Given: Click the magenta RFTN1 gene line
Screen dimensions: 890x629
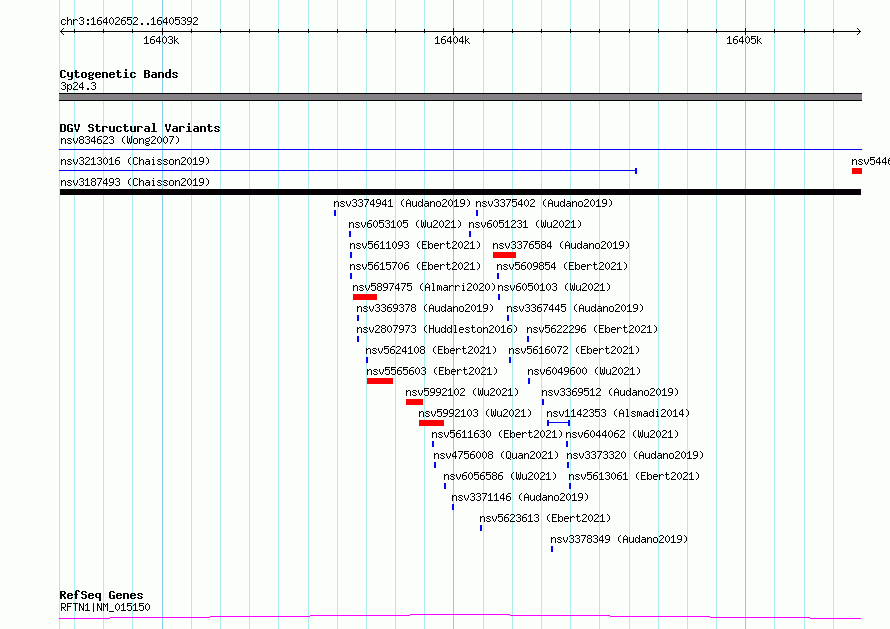Looking at the screenshot, I should [x=460, y=617].
